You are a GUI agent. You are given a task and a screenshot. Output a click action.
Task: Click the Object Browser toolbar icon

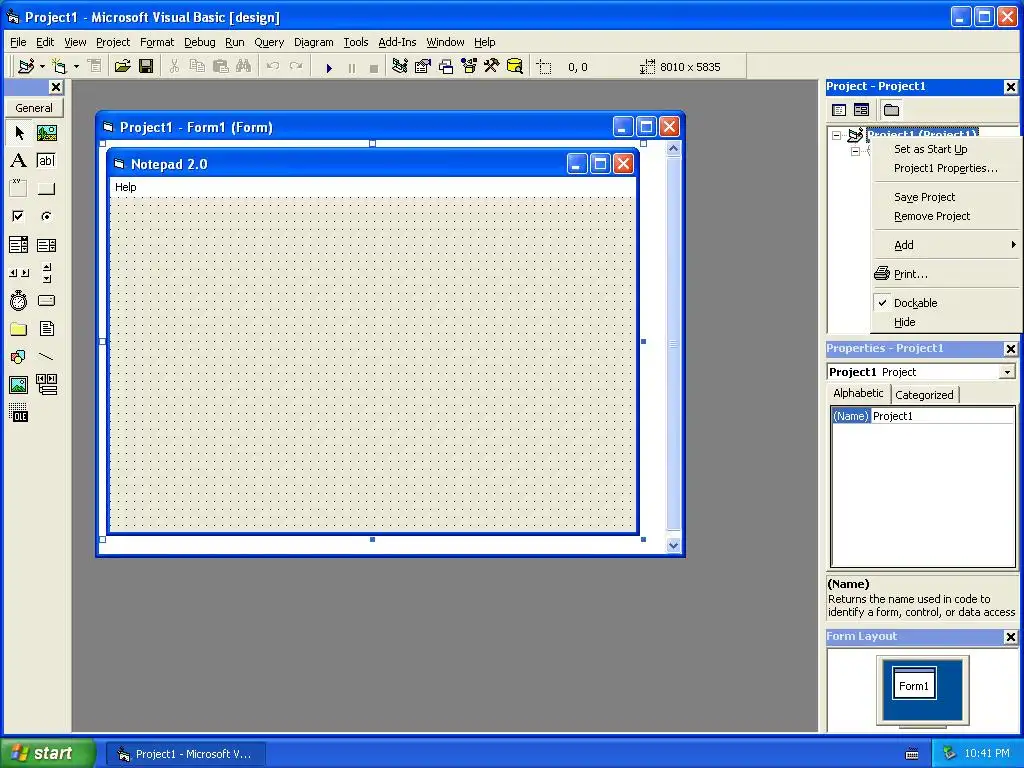469,67
